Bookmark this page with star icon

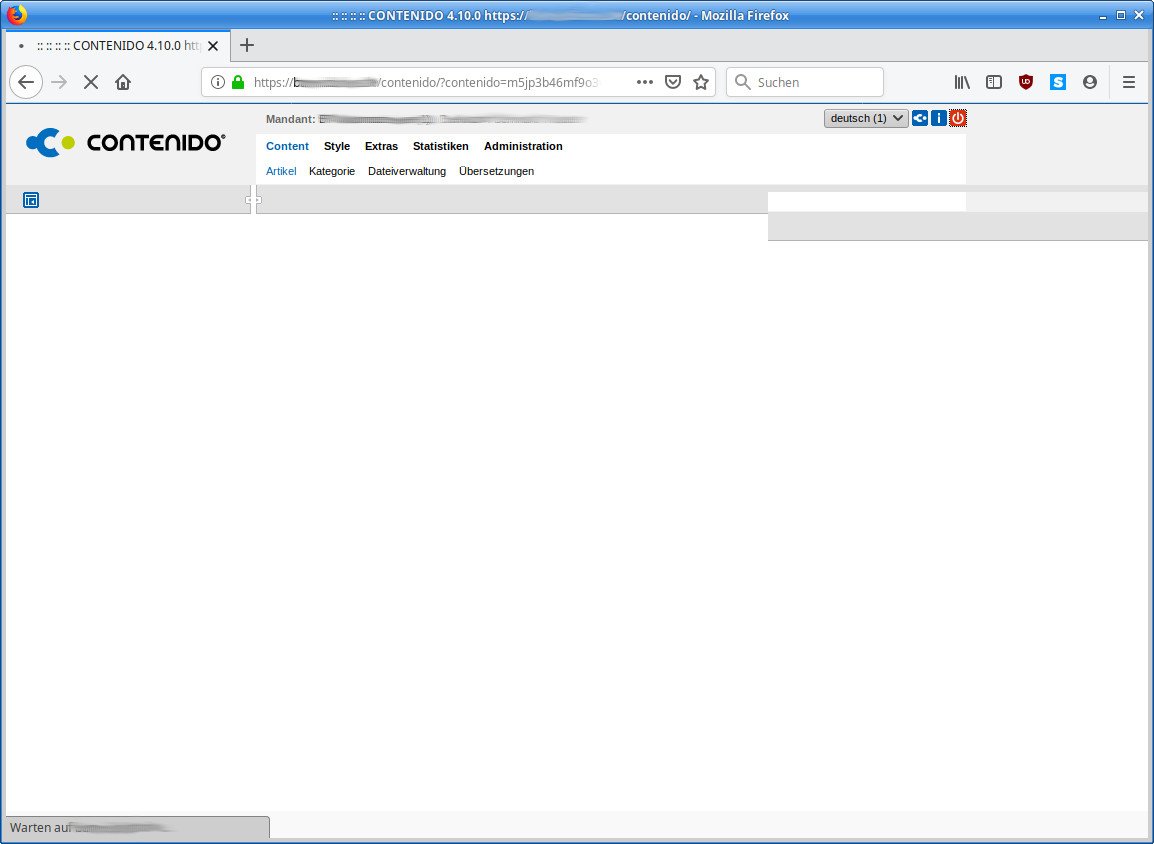pyautogui.click(x=701, y=82)
